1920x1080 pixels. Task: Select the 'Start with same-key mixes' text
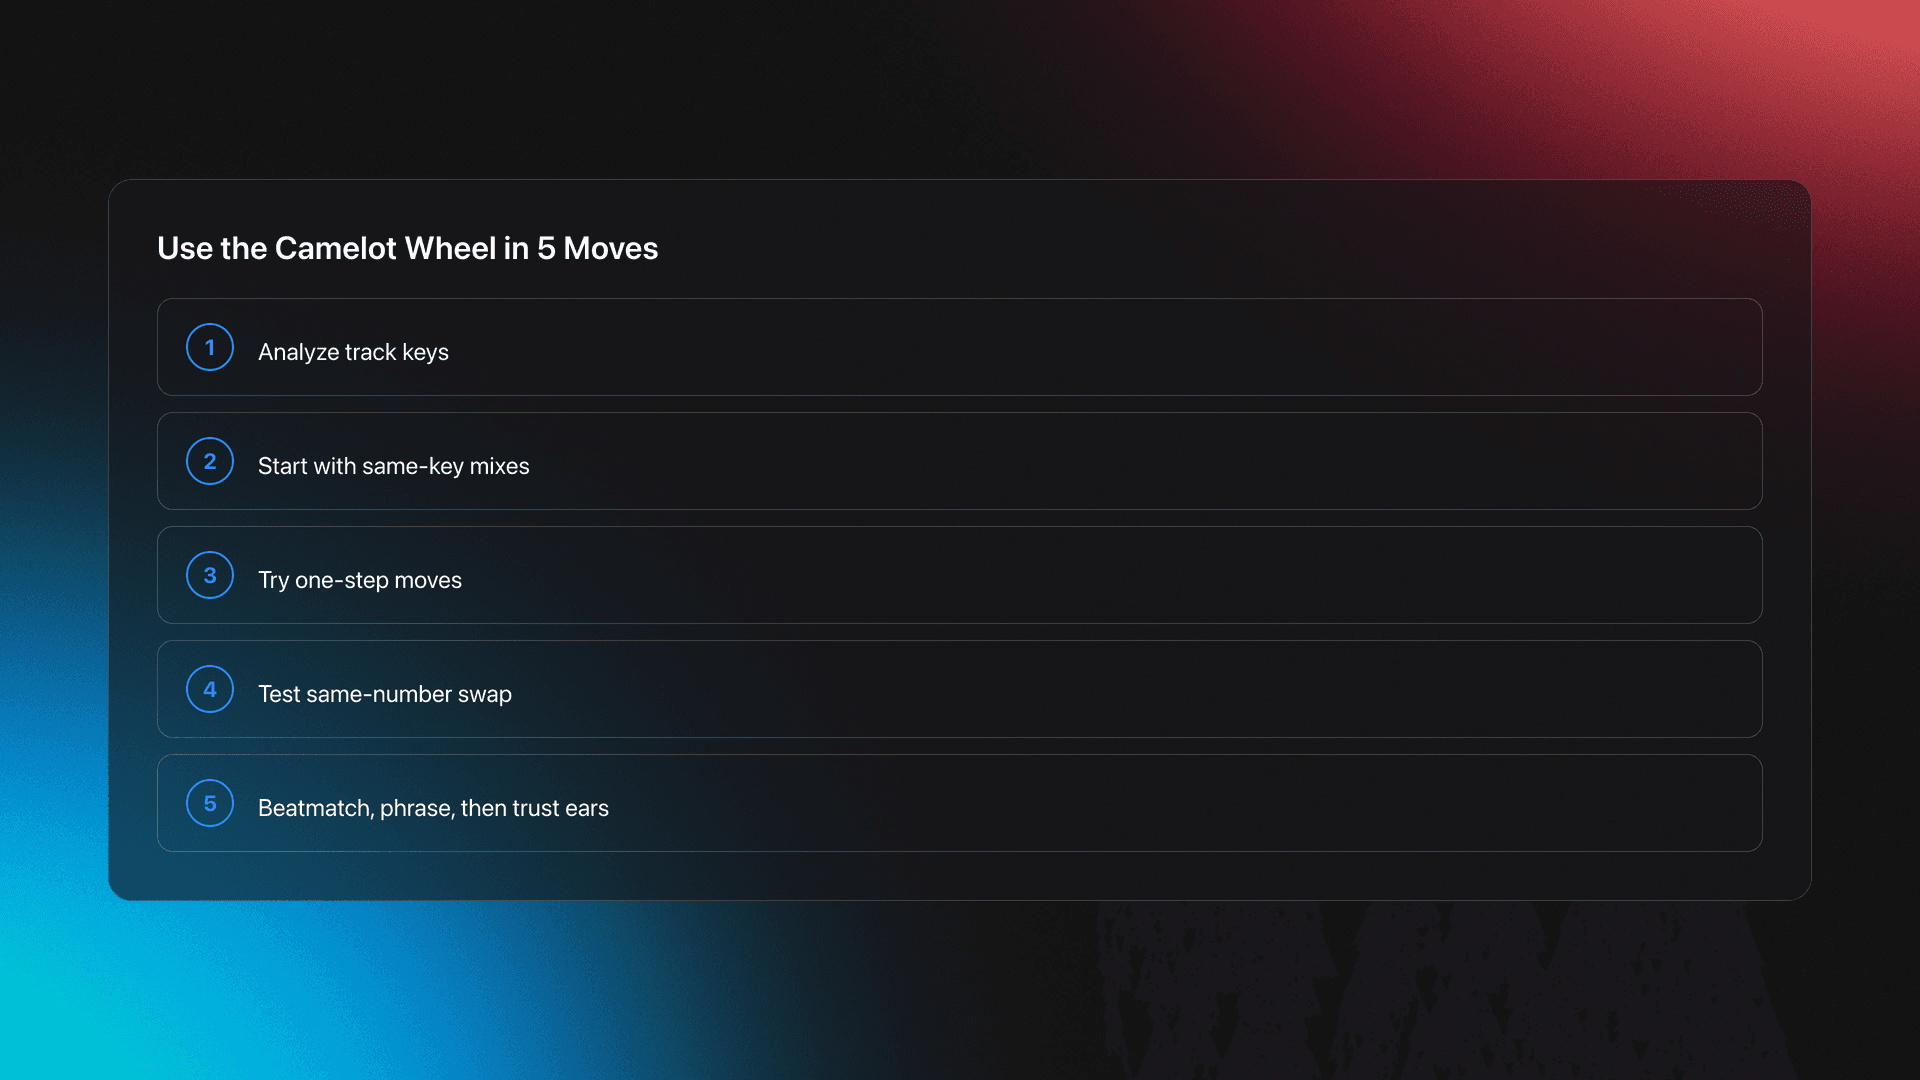click(x=394, y=466)
